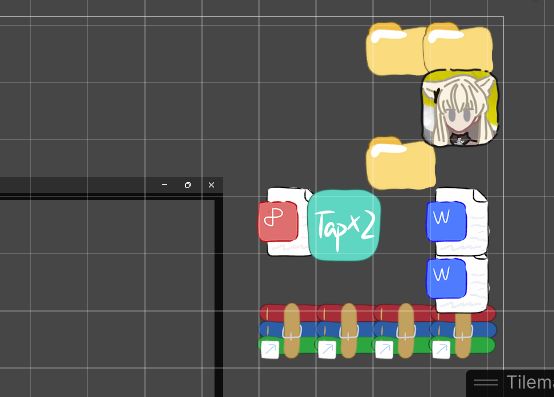Select the upper blue Word document tile
The height and width of the screenshot is (397, 554).
coord(458,222)
